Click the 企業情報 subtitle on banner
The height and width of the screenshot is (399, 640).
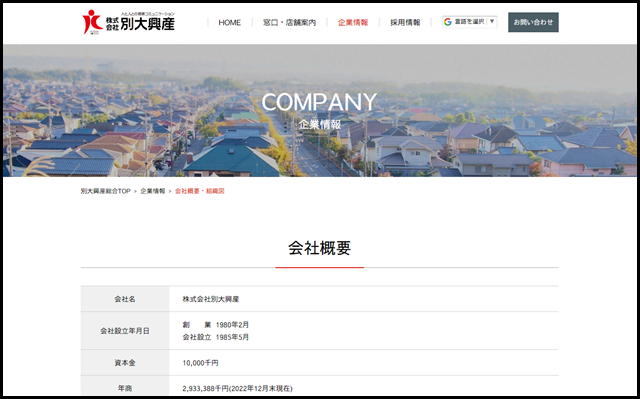click(320, 124)
